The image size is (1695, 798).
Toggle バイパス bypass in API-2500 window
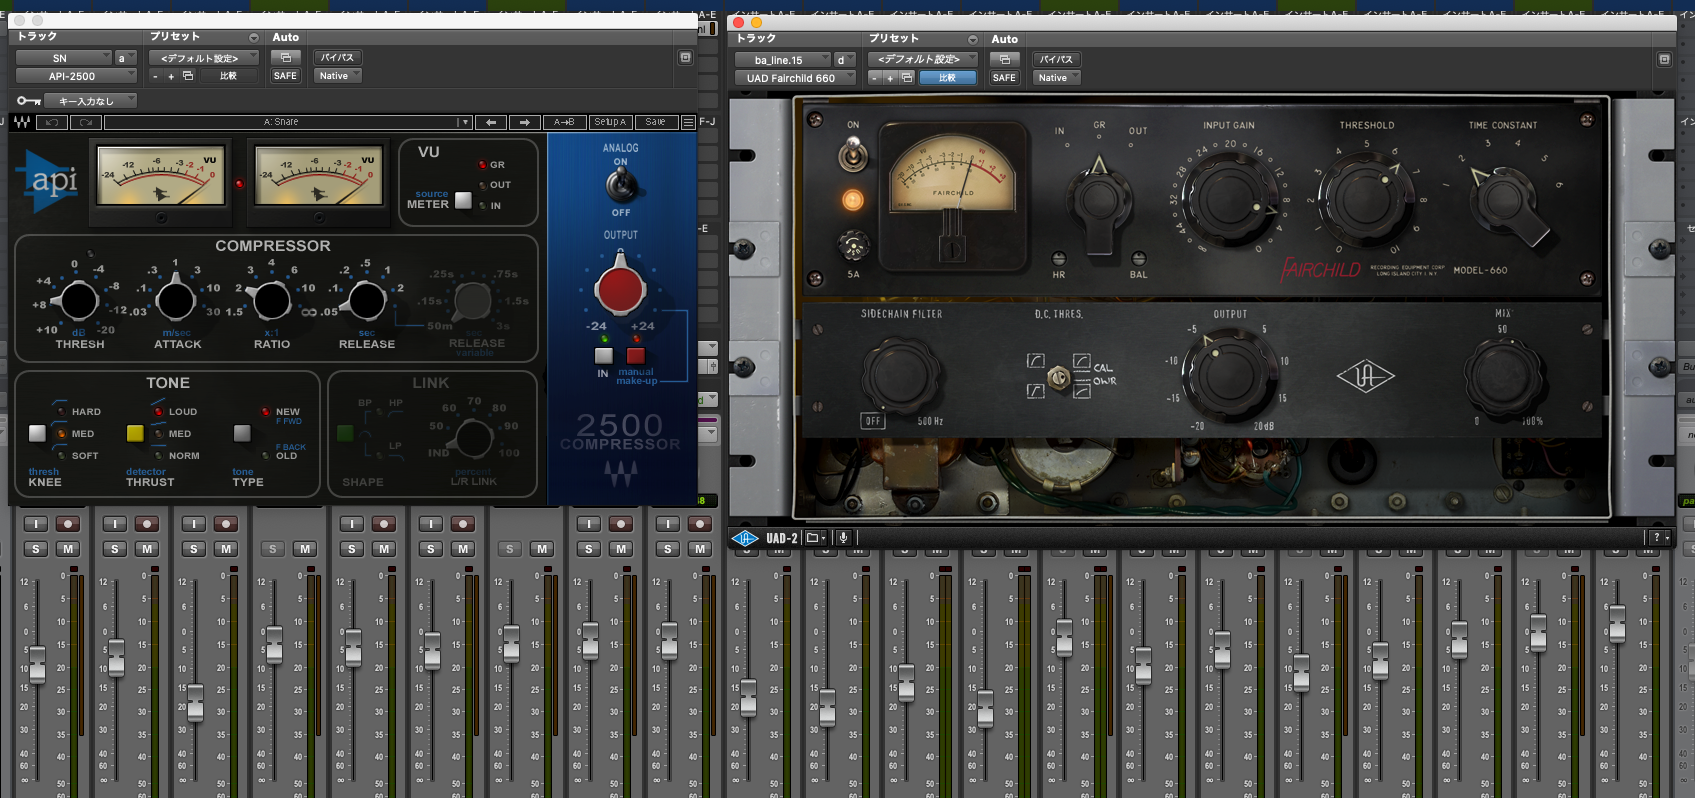click(337, 58)
